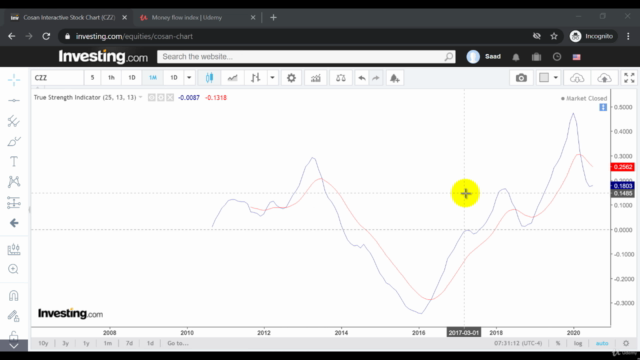Set time range to 1m
Screen dimensions: 640x360
108,343
